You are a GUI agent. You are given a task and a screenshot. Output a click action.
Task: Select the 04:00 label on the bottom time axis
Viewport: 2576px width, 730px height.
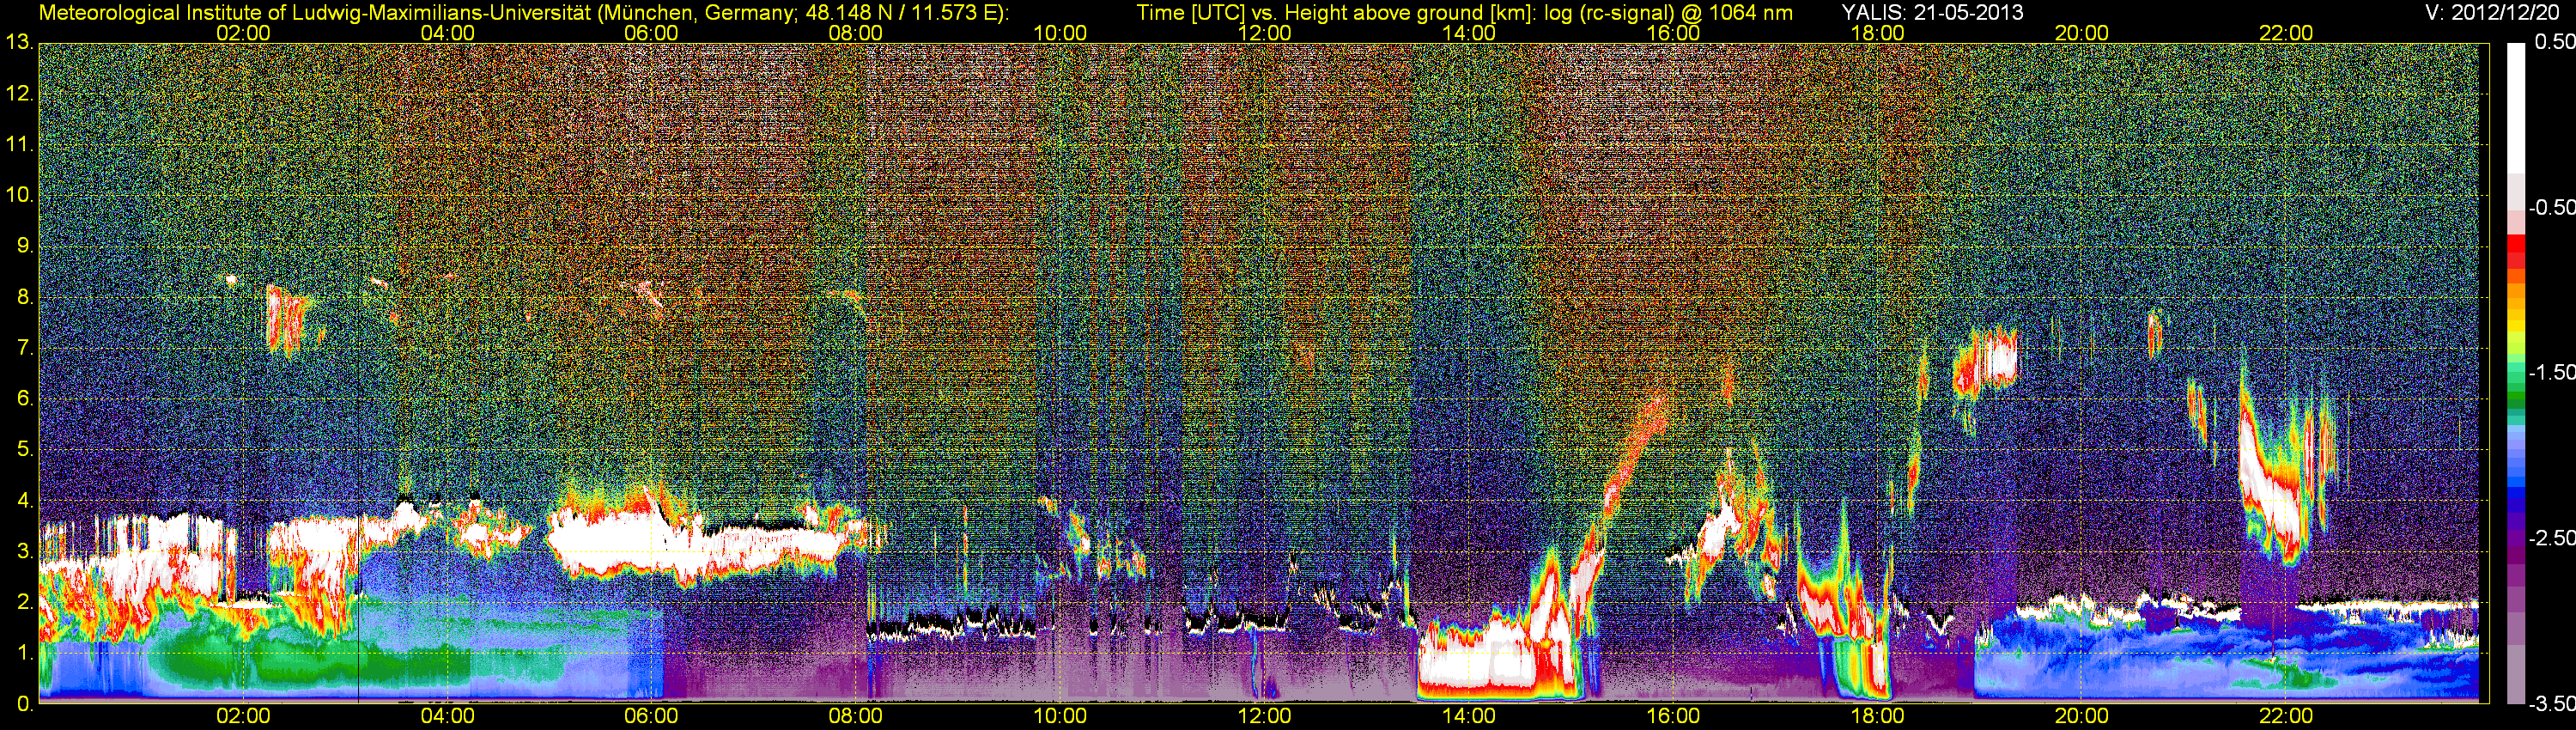coord(447,716)
